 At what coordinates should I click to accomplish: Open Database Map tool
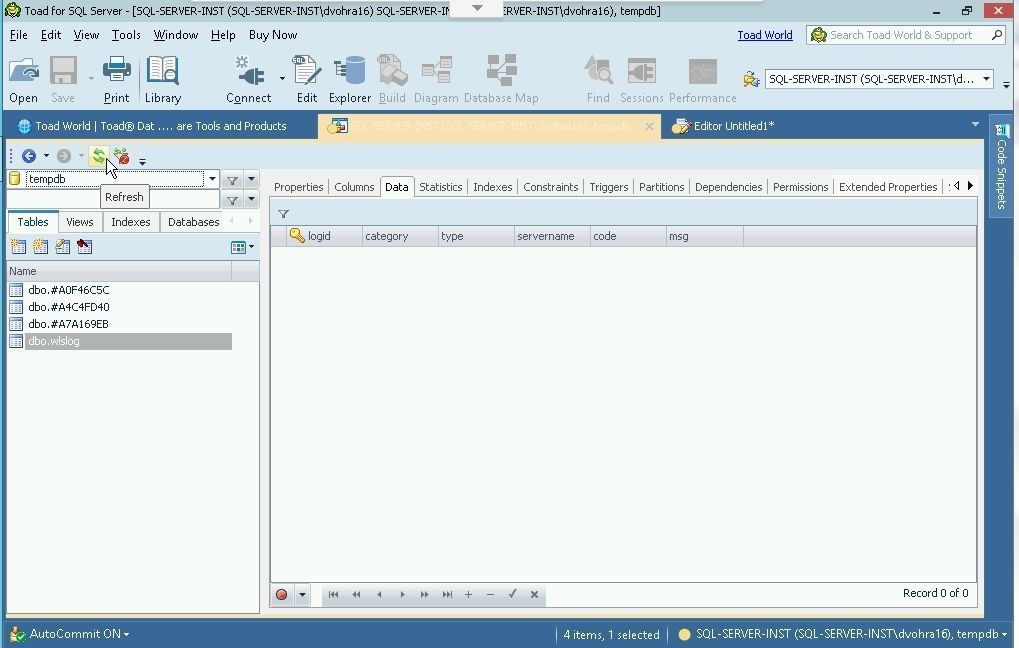point(501,79)
